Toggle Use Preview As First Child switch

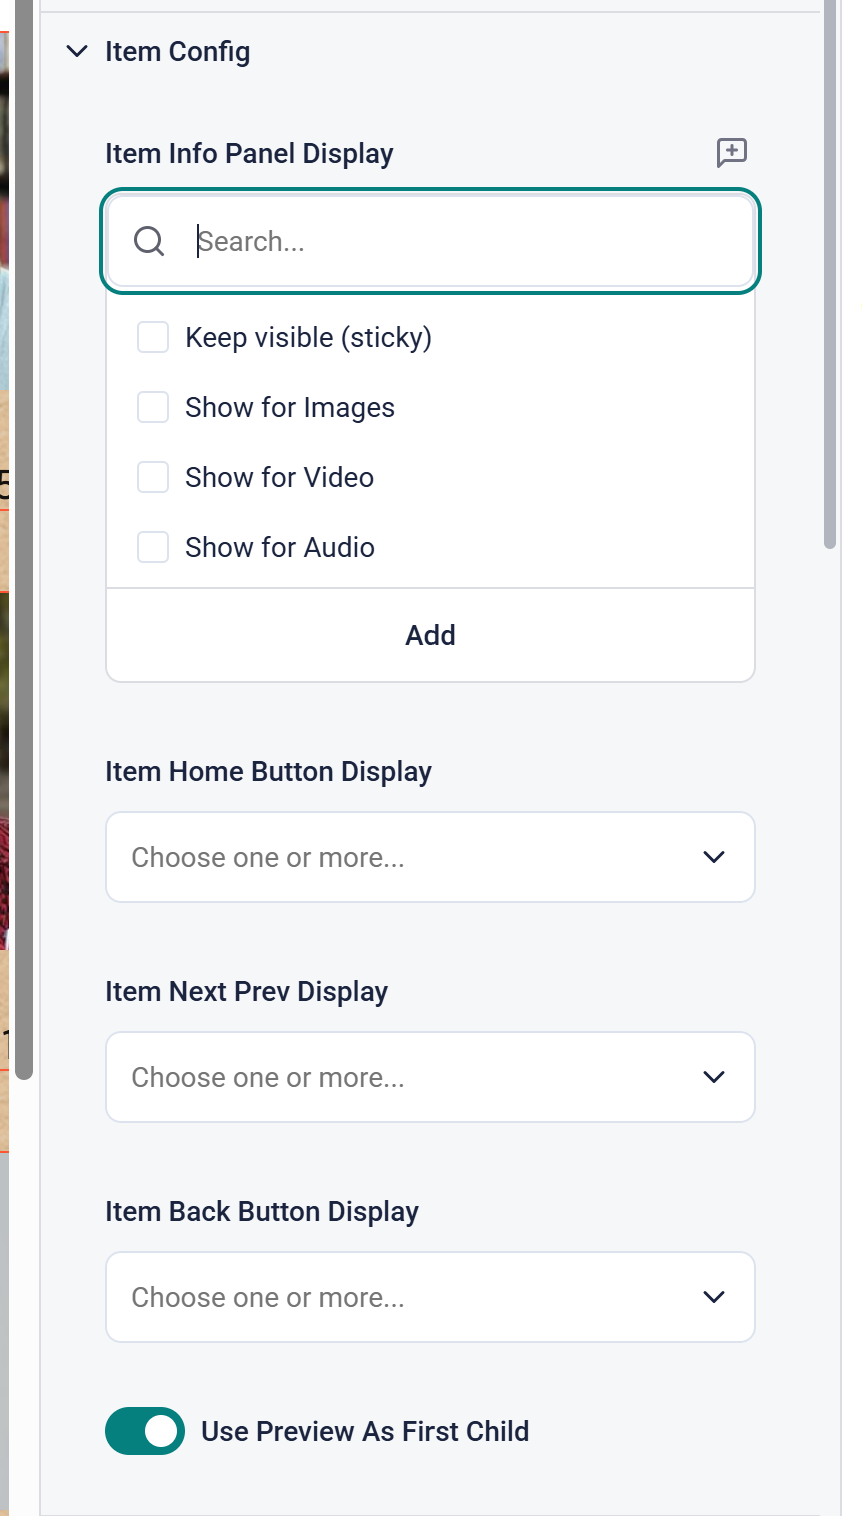tap(145, 1431)
